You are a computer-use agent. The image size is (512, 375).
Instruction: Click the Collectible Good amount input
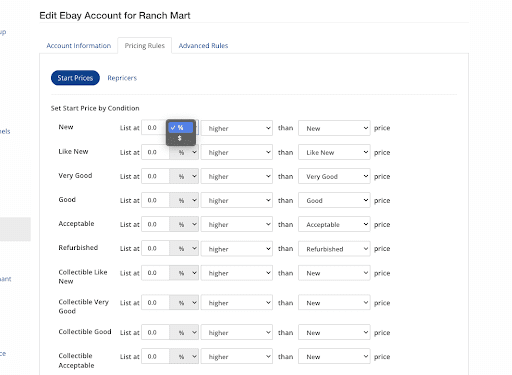155,332
